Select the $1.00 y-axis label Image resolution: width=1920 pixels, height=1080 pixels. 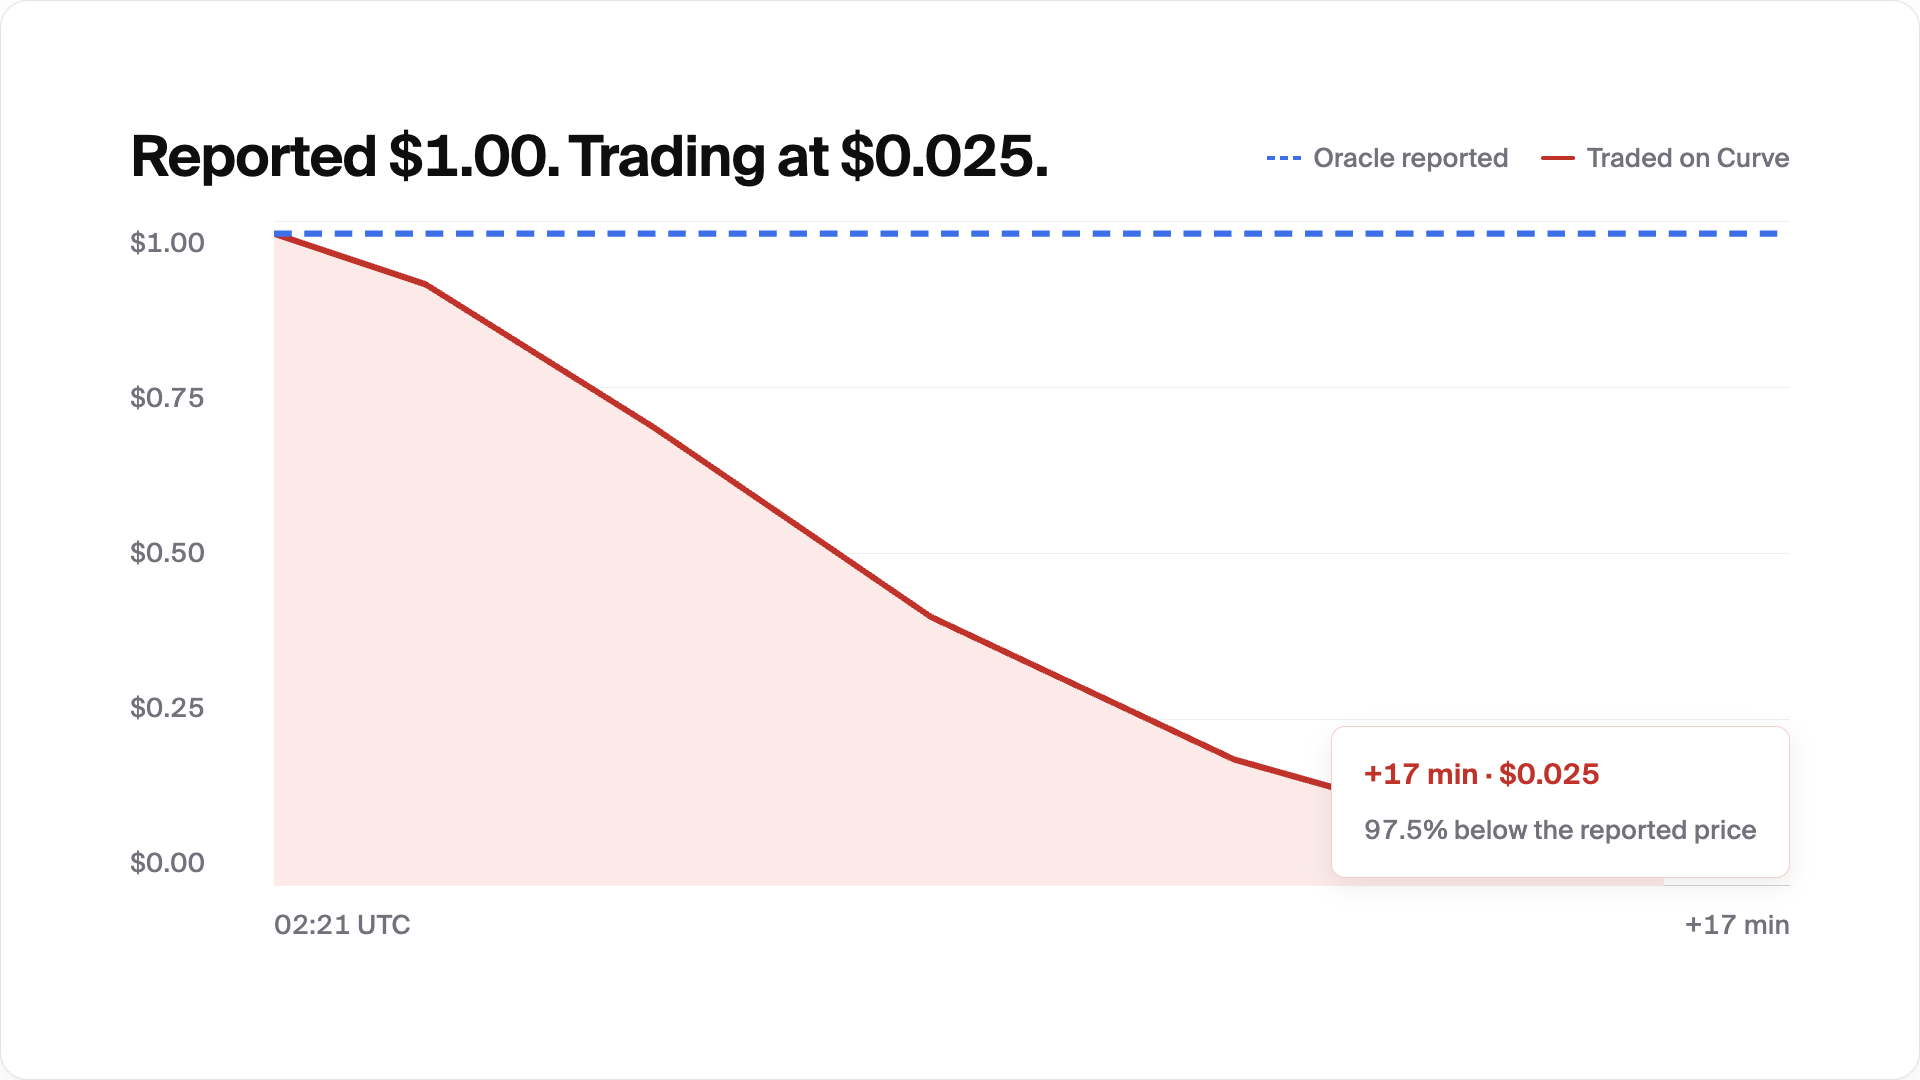tap(167, 242)
